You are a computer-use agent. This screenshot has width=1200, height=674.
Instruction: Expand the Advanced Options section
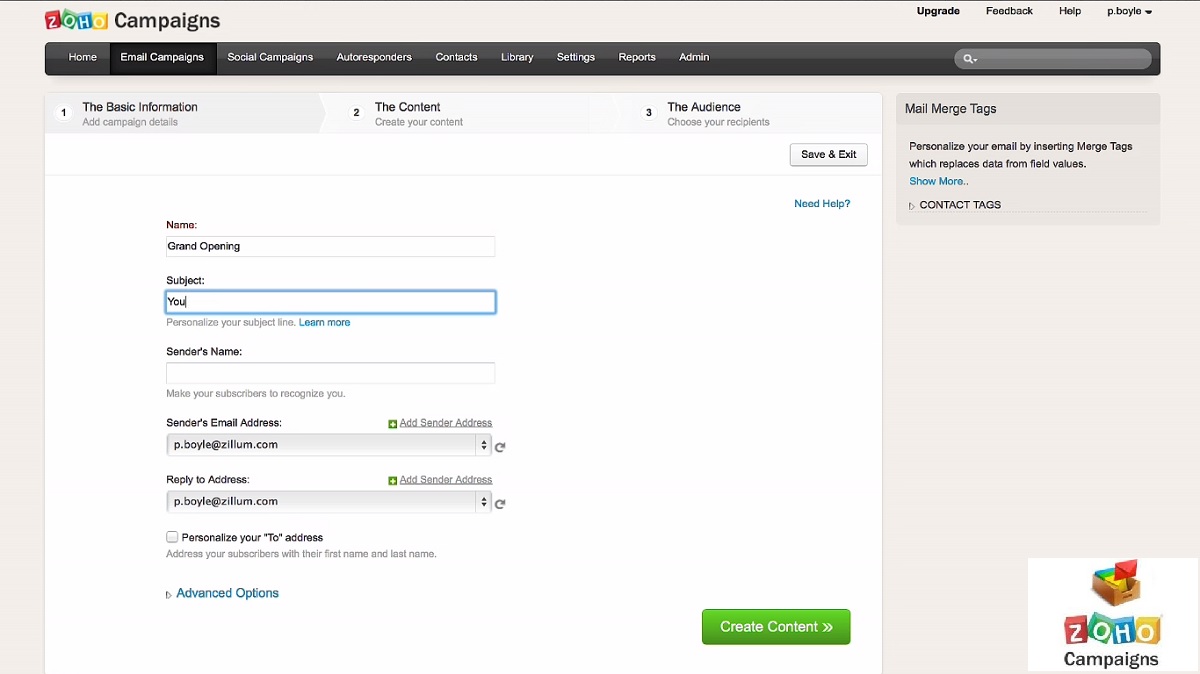pos(227,593)
